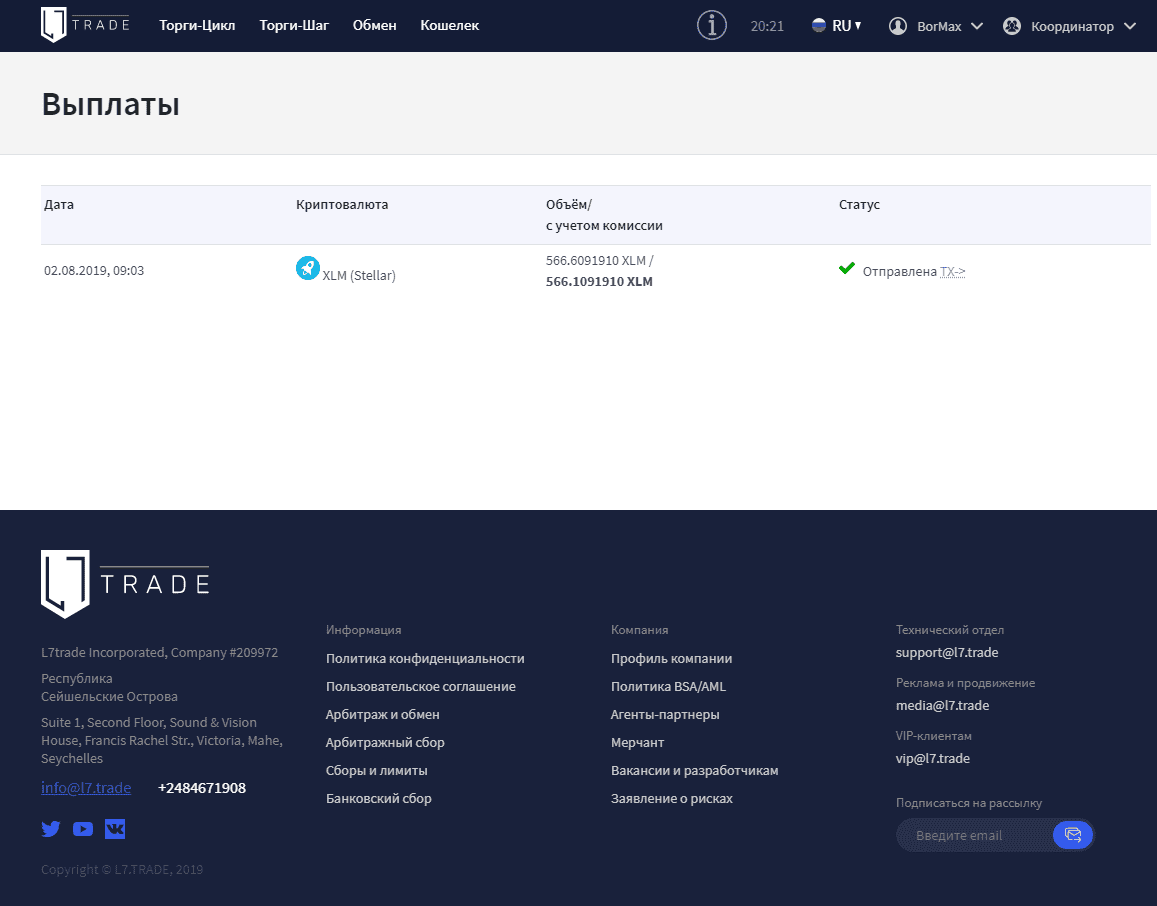
Task: Open Сборы и лимиты link
Action: tap(376, 770)
